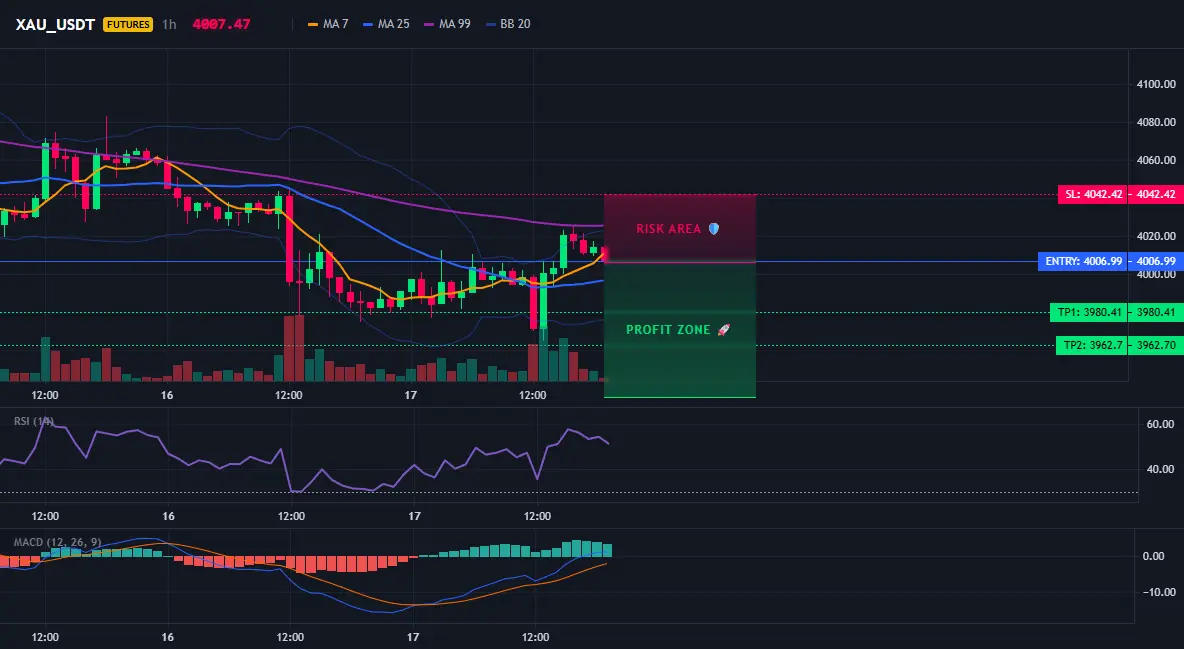
Task: Click date label 16 under the MACD panel
Action: [168, 637]
